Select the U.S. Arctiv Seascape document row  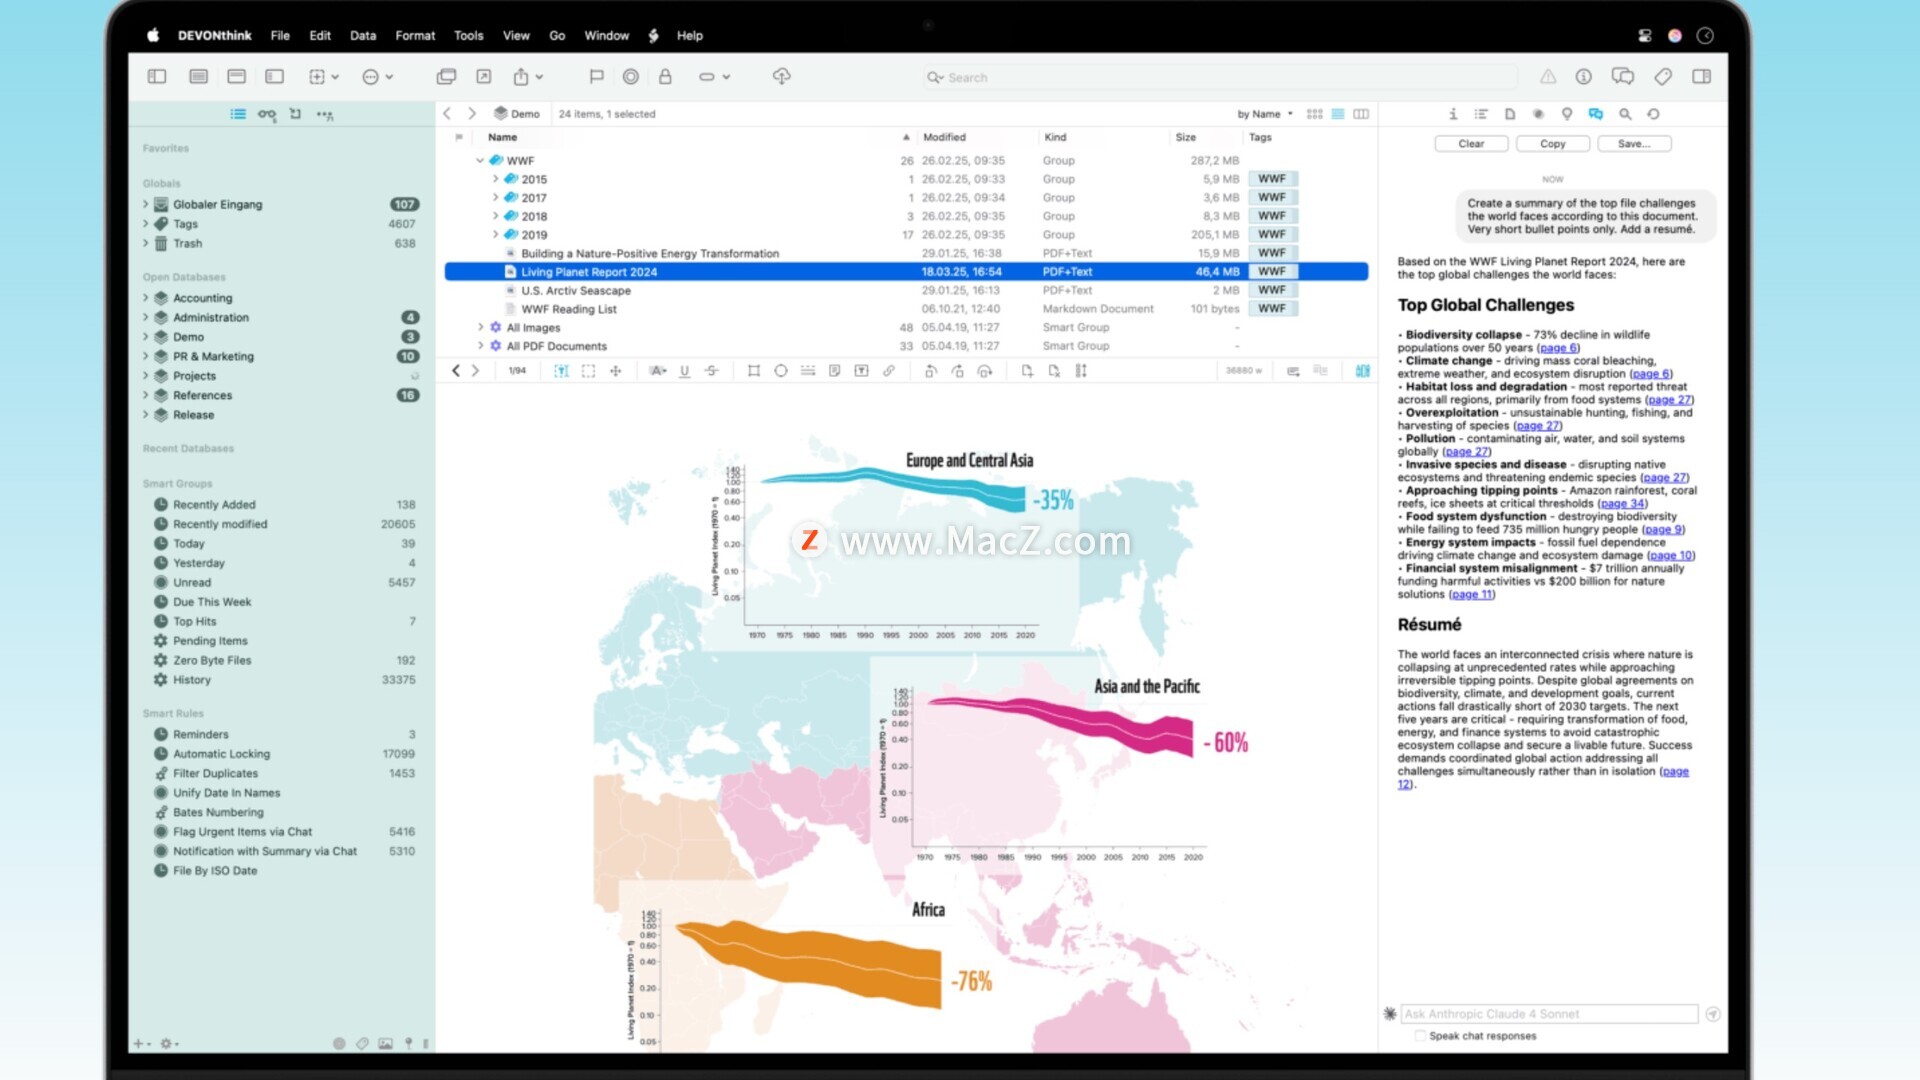906,290
